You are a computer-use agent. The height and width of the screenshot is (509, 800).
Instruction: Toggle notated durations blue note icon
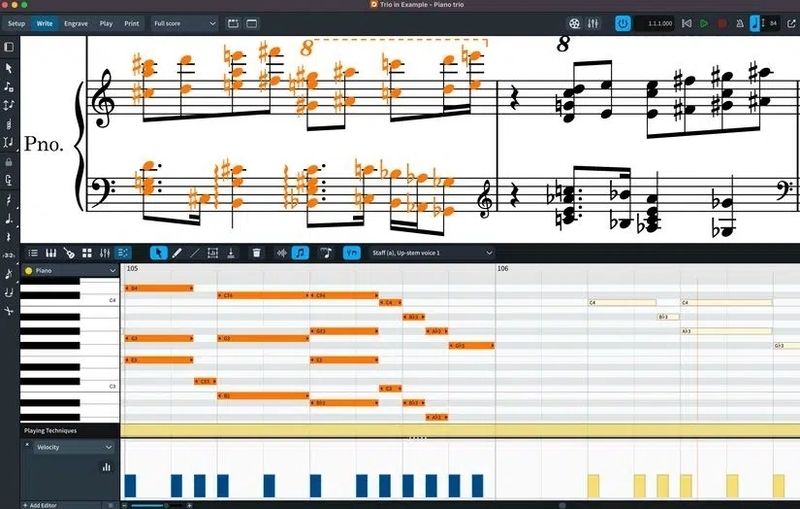tap(300, 253)
